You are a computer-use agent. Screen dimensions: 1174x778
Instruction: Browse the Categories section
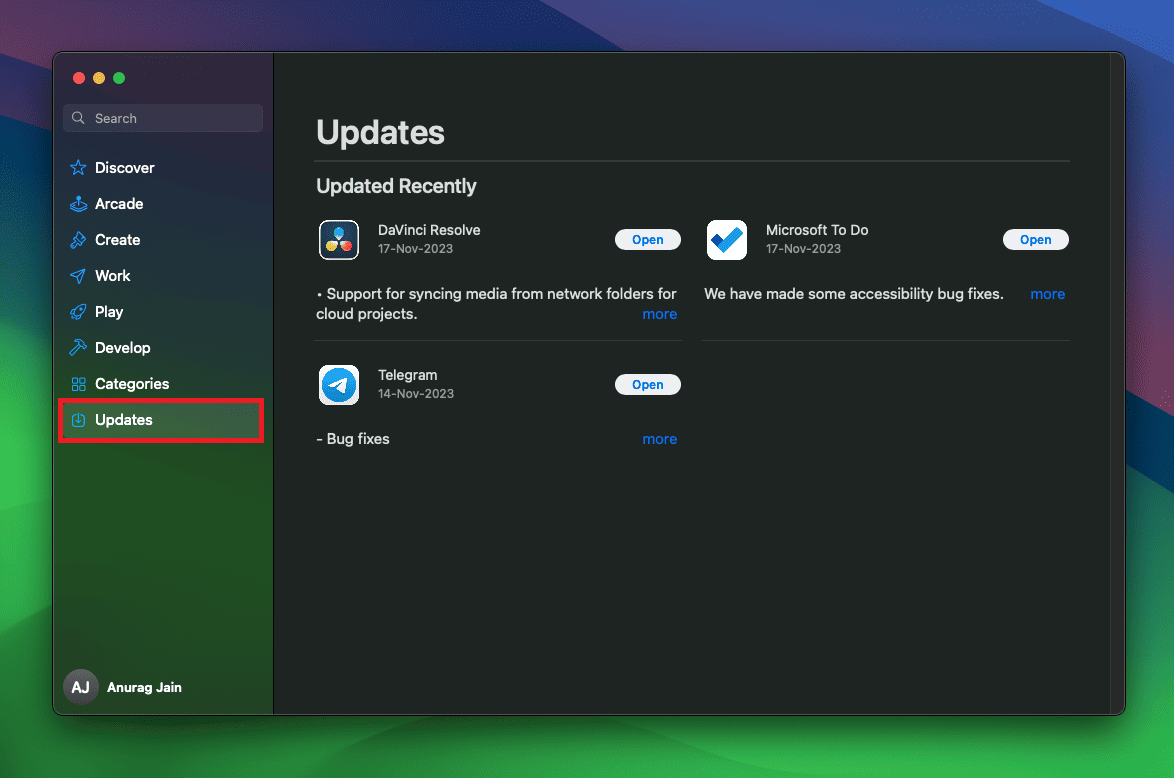[x=161, y=383]
